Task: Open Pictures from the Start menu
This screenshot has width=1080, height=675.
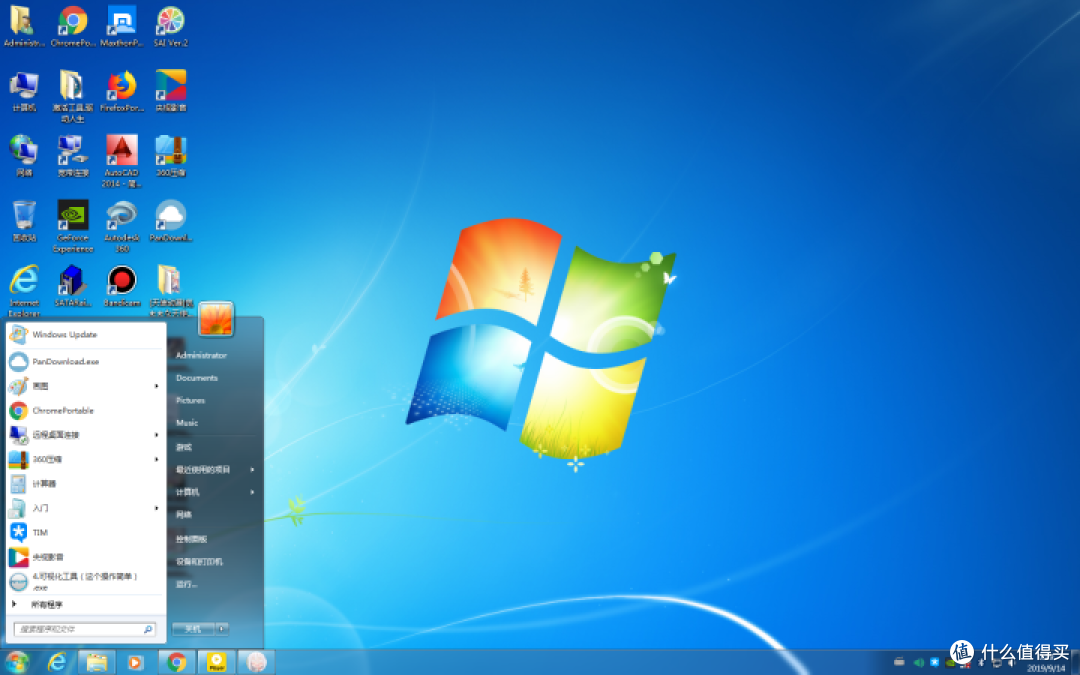Action: click(x=191, y=400)
